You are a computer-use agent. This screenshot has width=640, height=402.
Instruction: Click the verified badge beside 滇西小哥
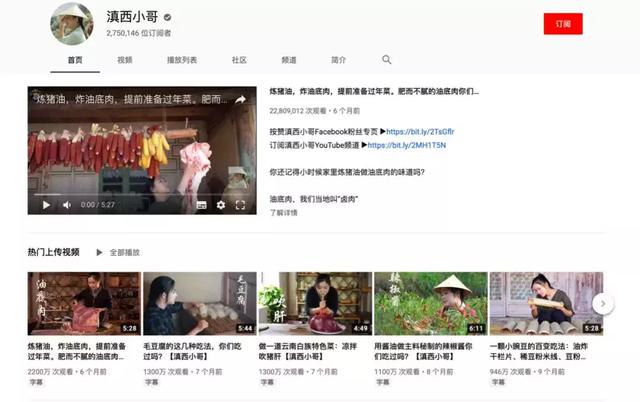click(x=167, y=17)
